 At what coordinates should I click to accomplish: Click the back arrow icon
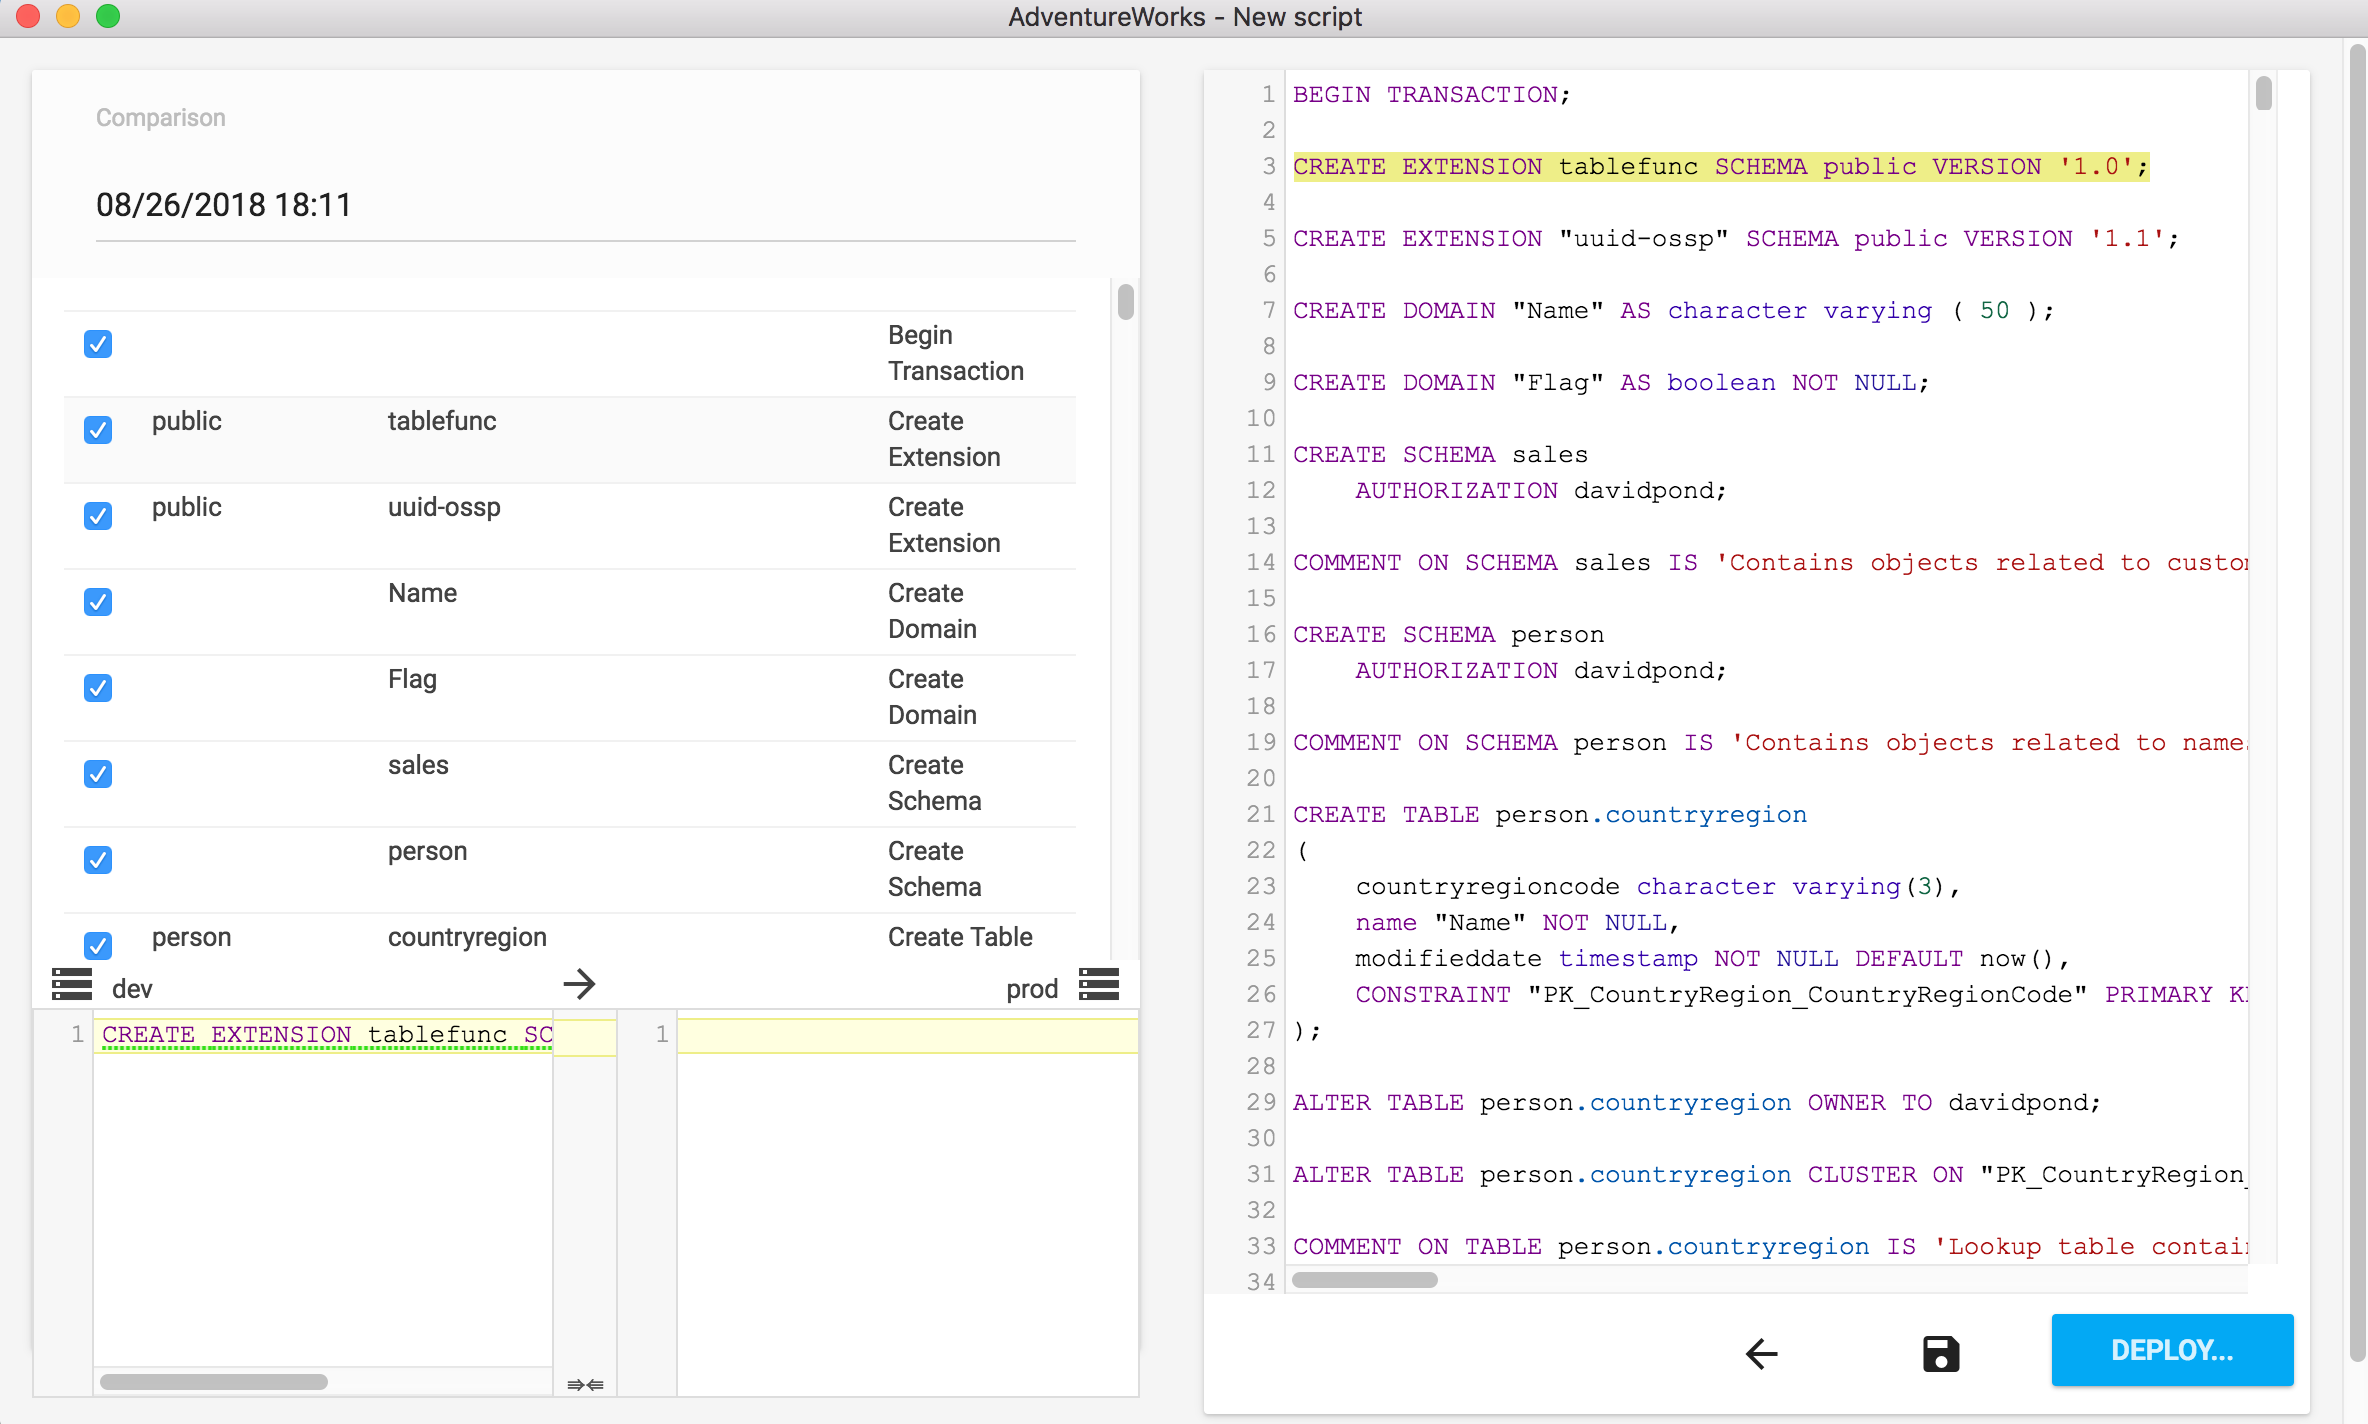click(1762, 1354)
